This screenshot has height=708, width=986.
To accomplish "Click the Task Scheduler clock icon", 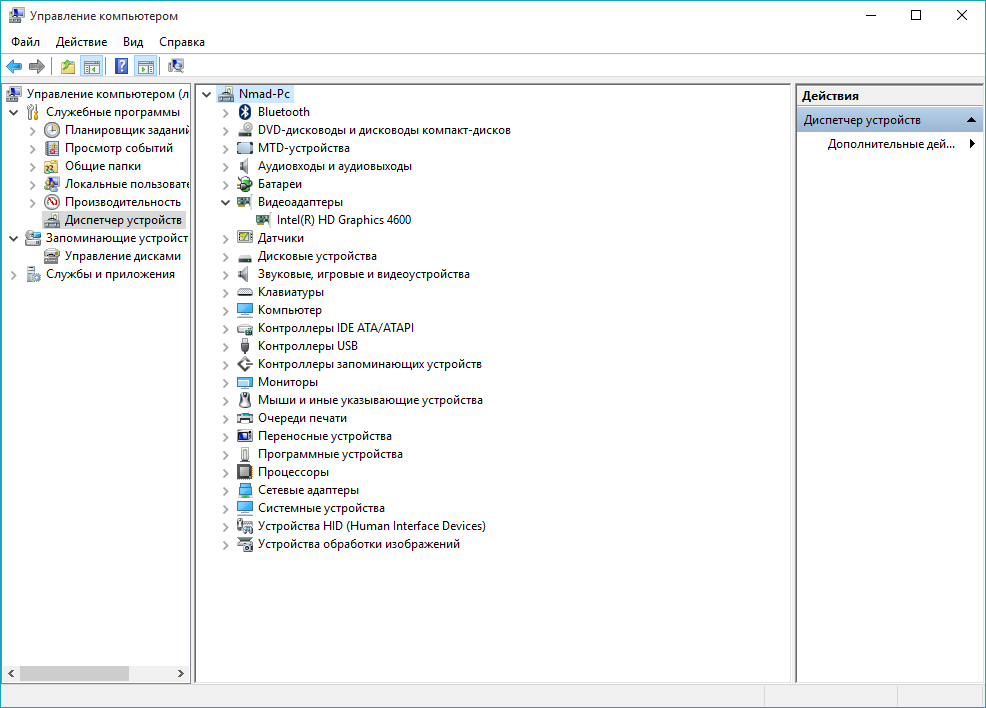I will [52, 130].
